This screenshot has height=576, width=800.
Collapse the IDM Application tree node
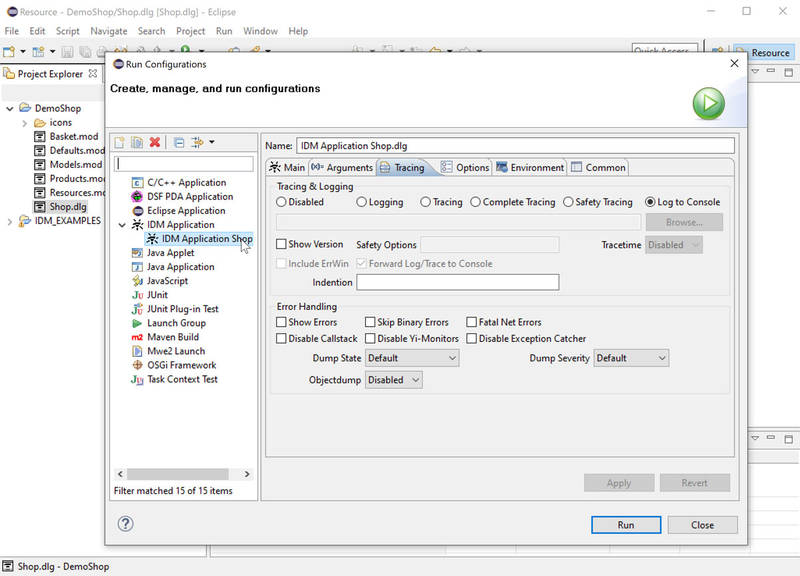[x=122, y=225]
